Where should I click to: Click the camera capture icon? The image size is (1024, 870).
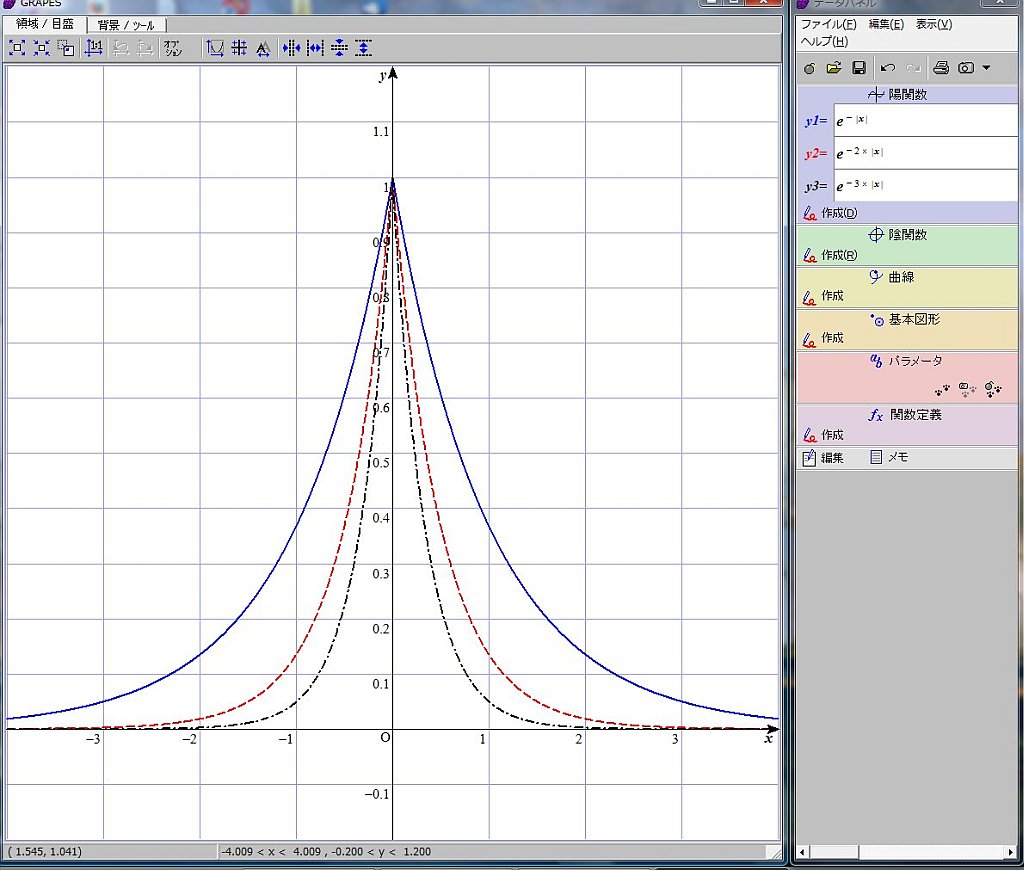(965, 68)
